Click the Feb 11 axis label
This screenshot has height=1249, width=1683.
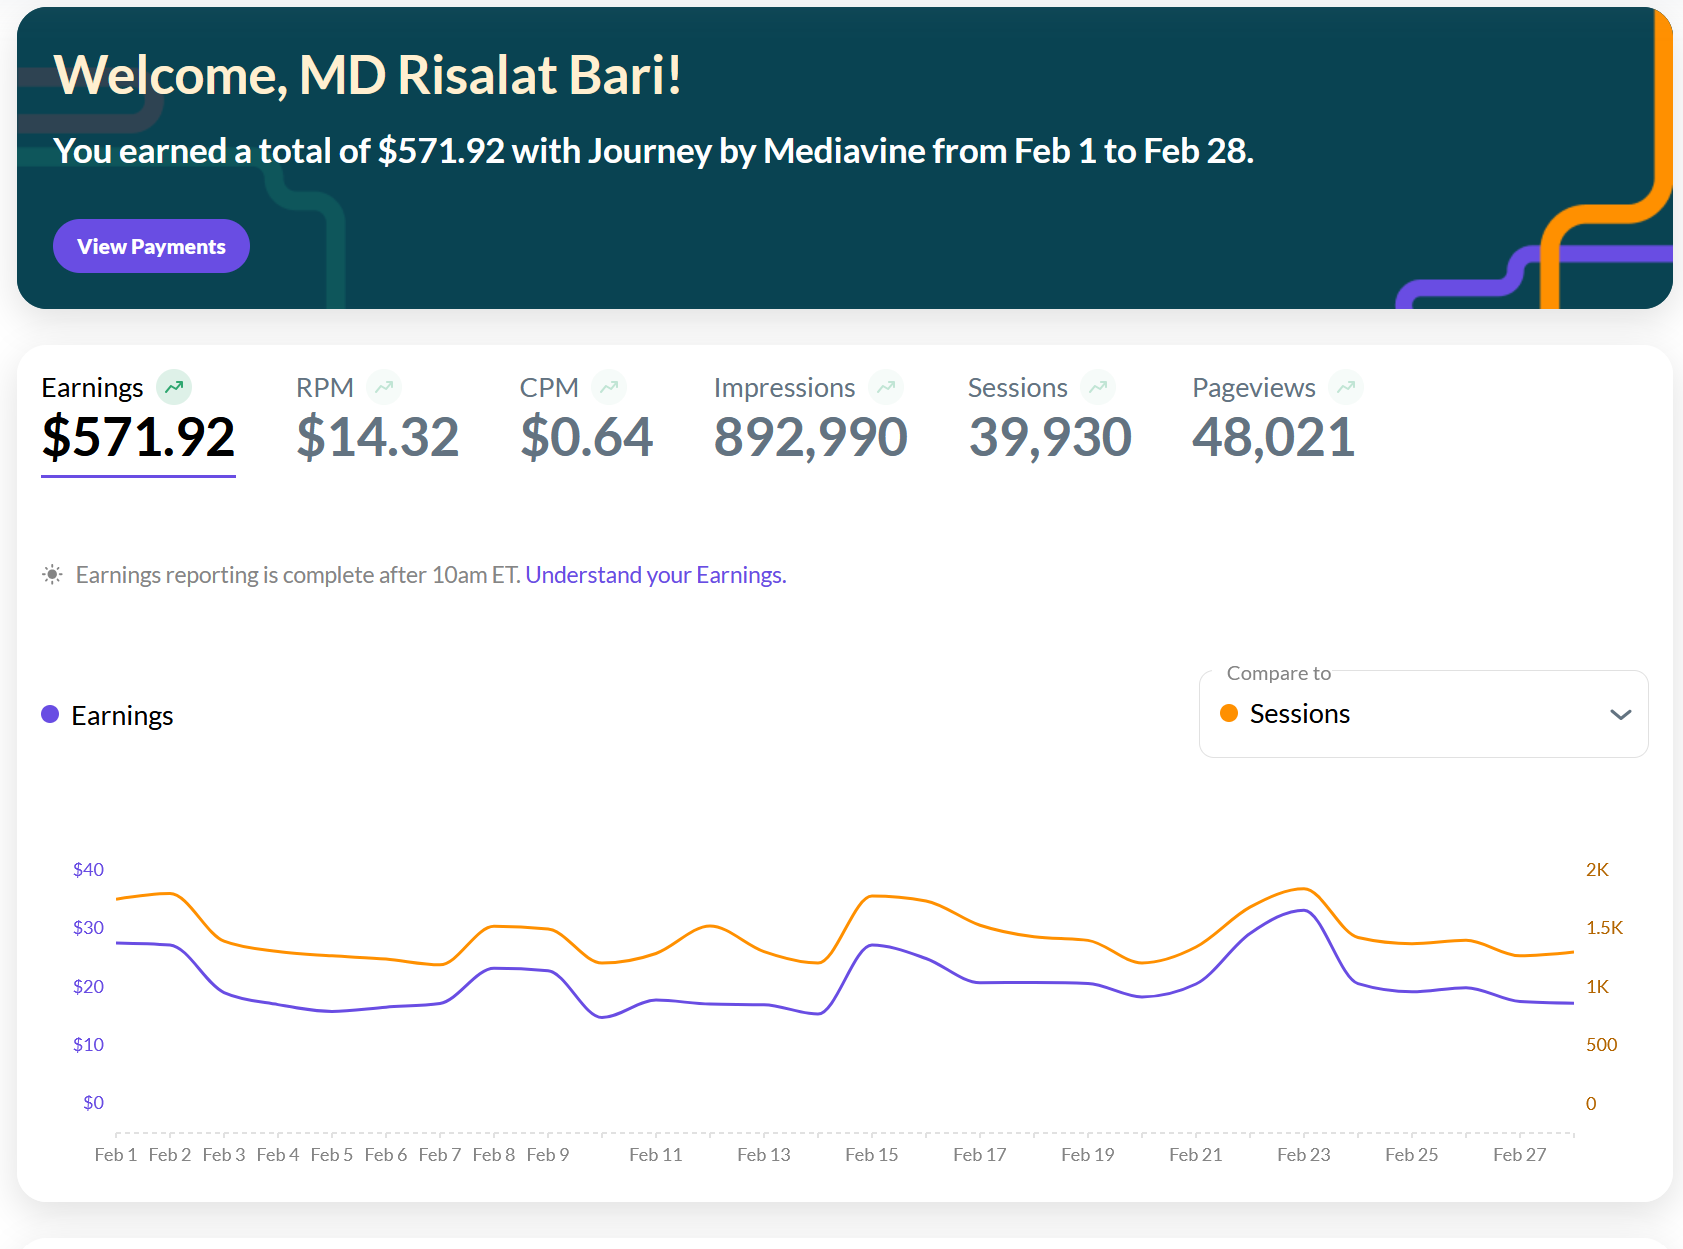pyautogui.click(x=656, y=1155)
